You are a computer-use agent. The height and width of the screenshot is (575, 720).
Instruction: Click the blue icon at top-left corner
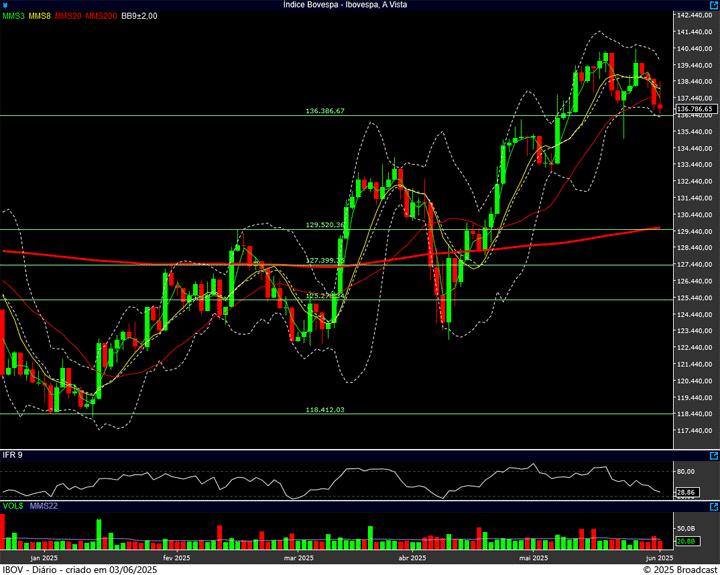[5, 5]
